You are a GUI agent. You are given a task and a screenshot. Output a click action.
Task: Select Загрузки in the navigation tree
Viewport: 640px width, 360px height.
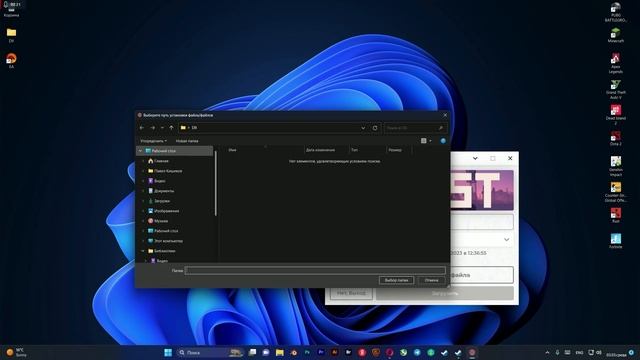tap(162, 201)
